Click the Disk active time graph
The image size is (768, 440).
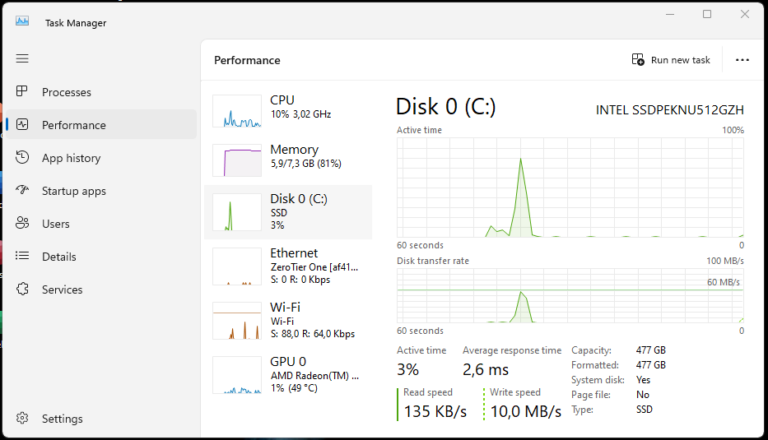(570, 187)
